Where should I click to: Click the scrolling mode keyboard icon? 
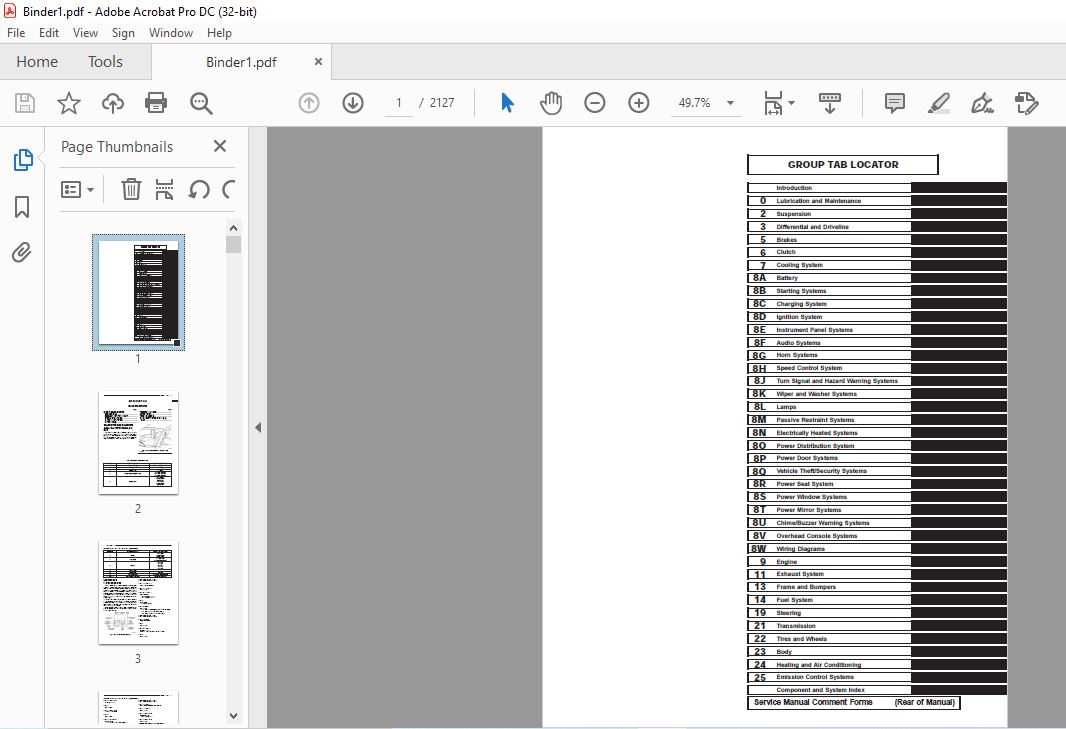click(829, 103)
